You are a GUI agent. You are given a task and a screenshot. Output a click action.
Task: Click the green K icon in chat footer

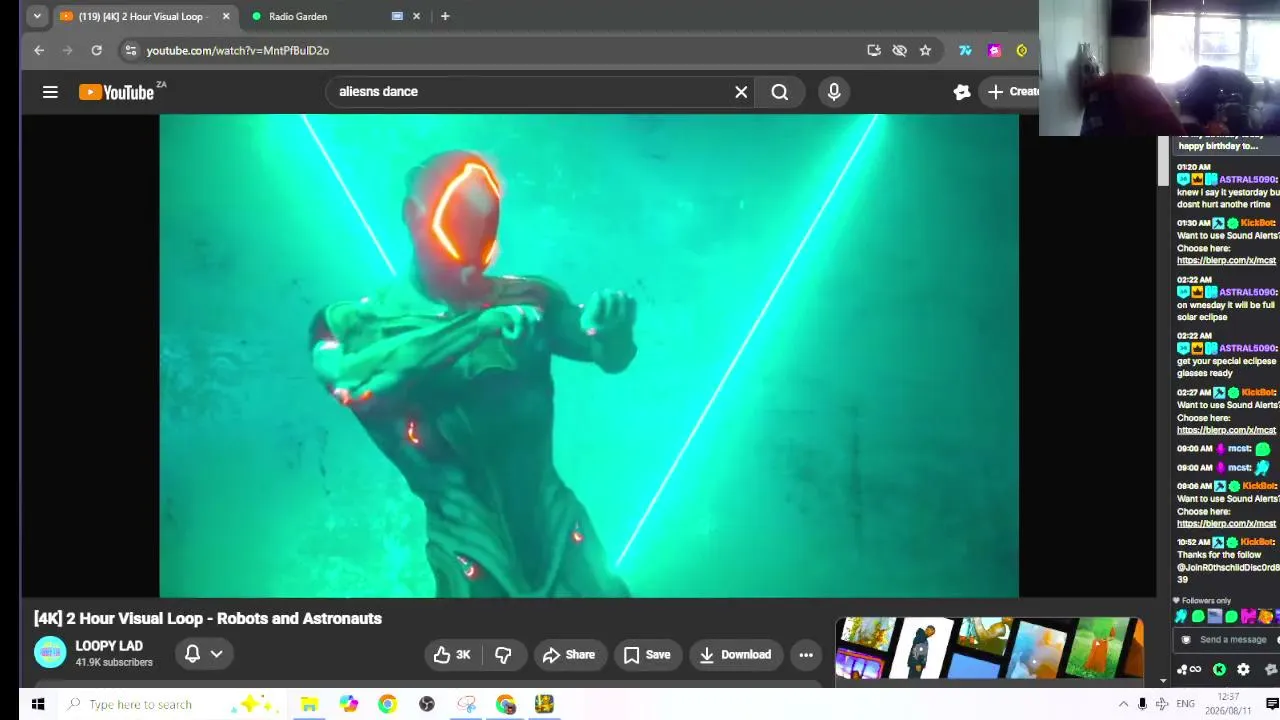click(1219, 670)
